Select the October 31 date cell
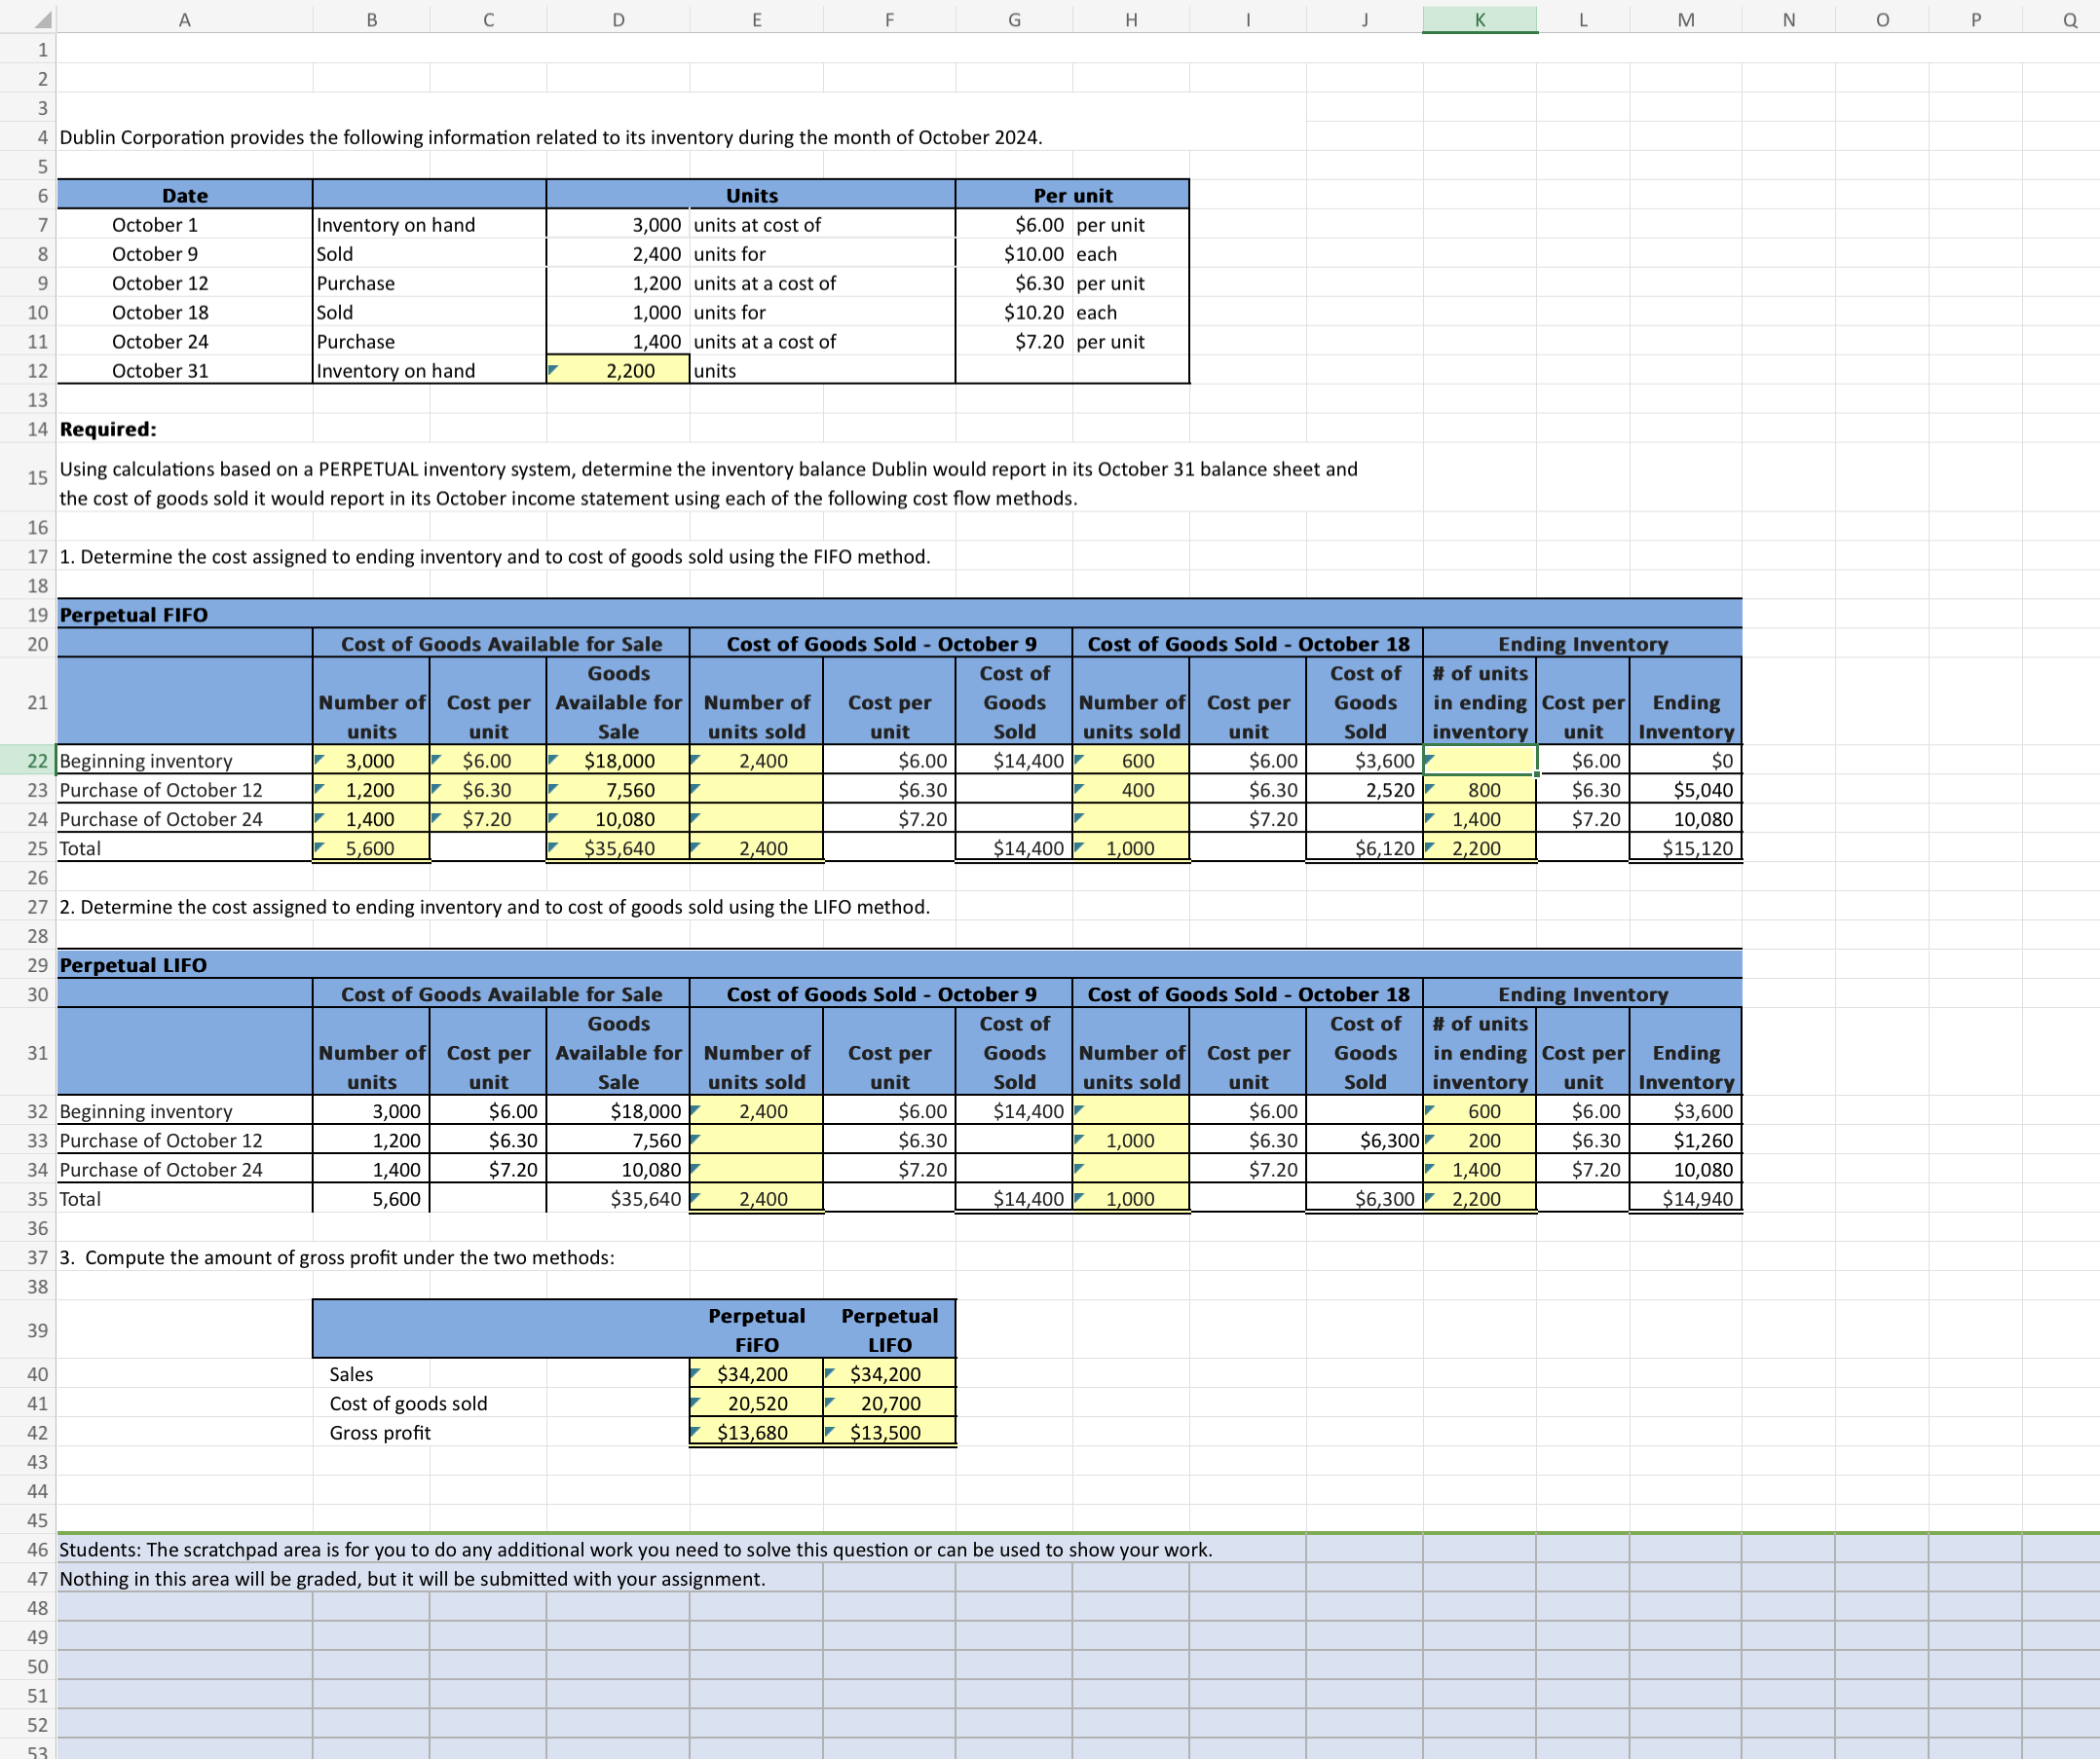This screenshot has height=1759, width=2100. [160, 370]
